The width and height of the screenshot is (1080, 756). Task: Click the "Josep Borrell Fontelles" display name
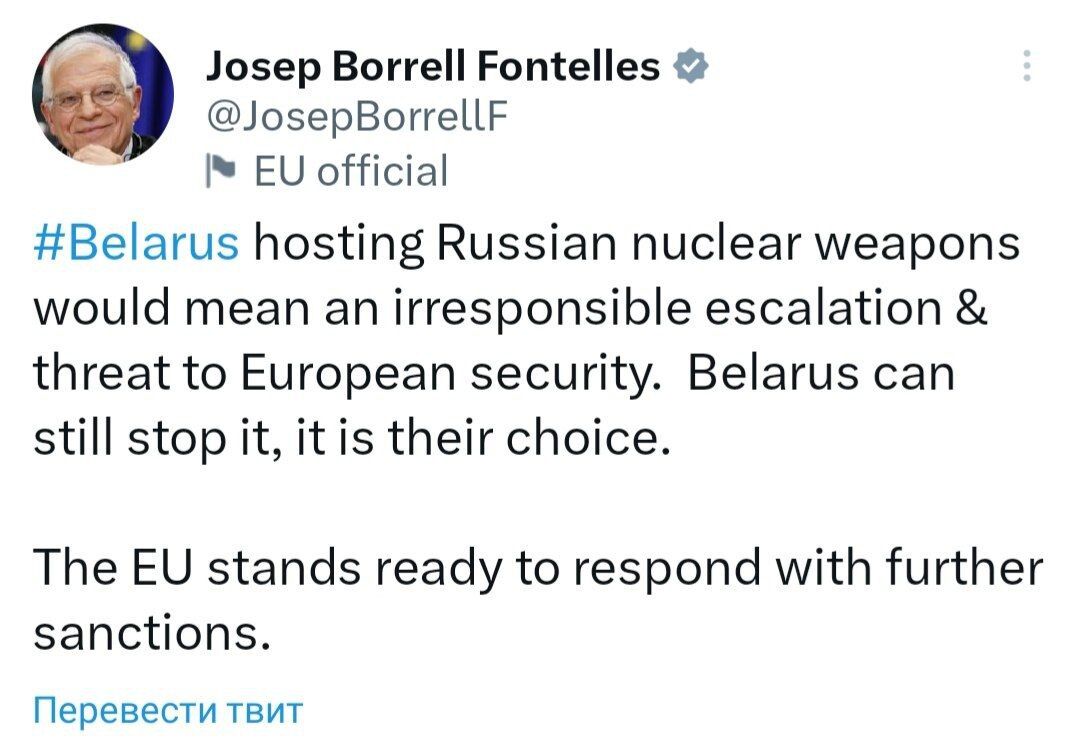coord(432,67)
